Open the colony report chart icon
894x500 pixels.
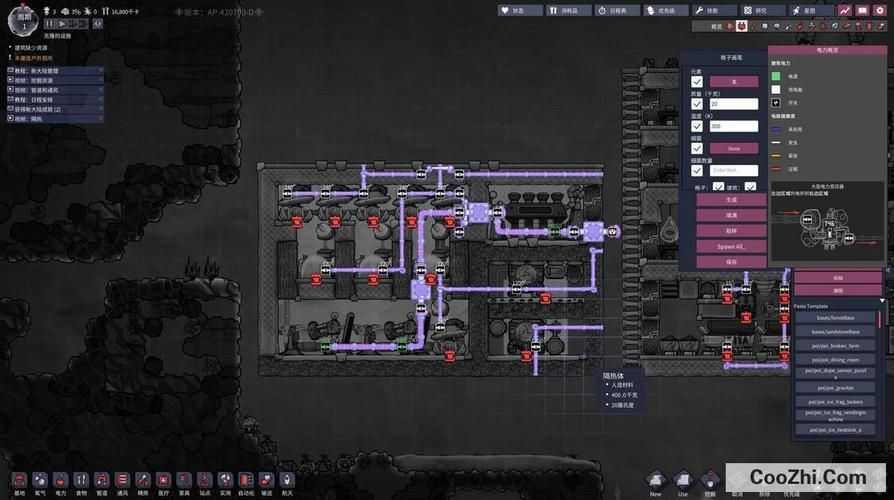coord(844,10)
